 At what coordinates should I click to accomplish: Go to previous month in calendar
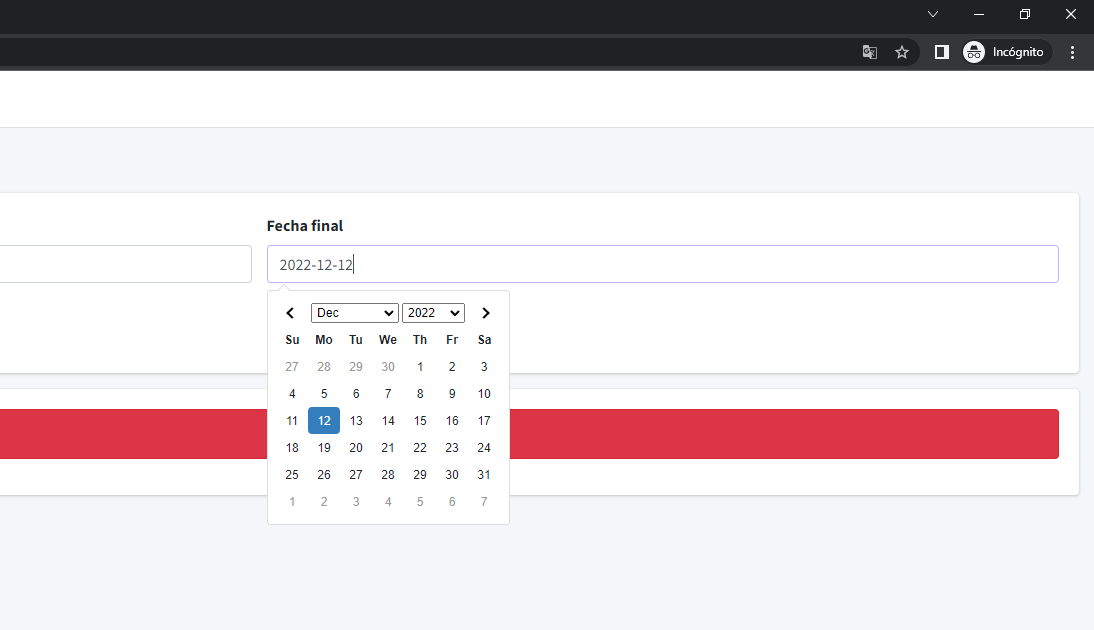click(290, 313)
